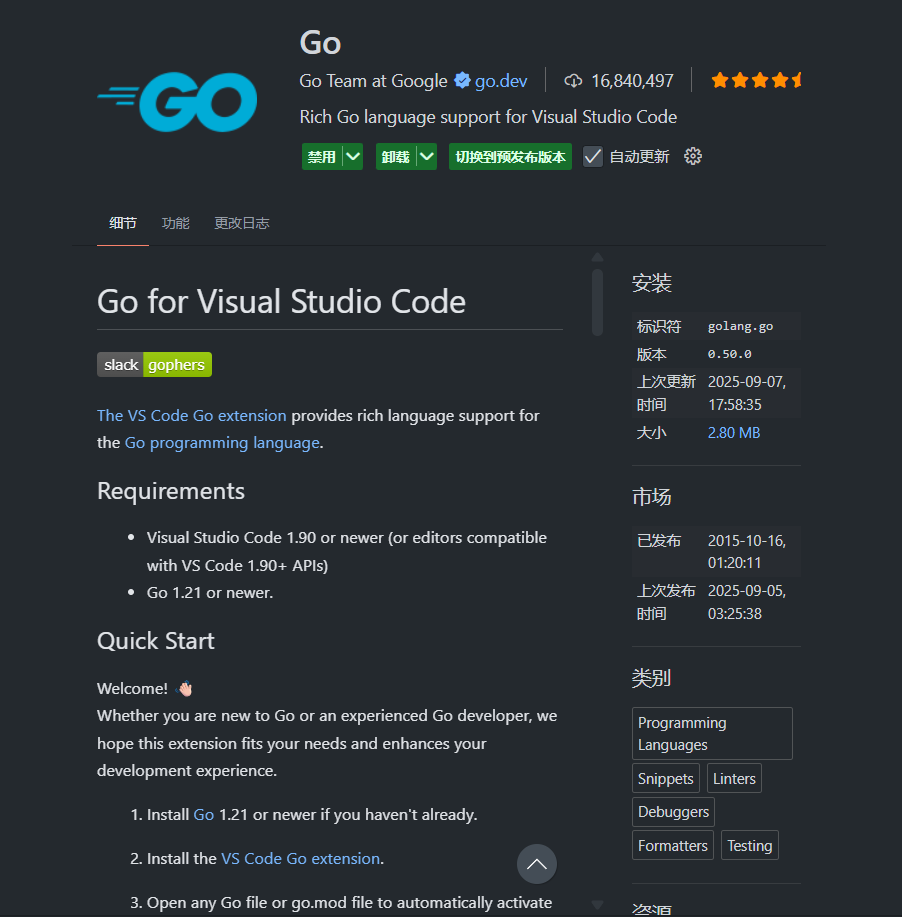
Task: Click the scroll-to-top arrow button
Action: (x=537, y=864)
